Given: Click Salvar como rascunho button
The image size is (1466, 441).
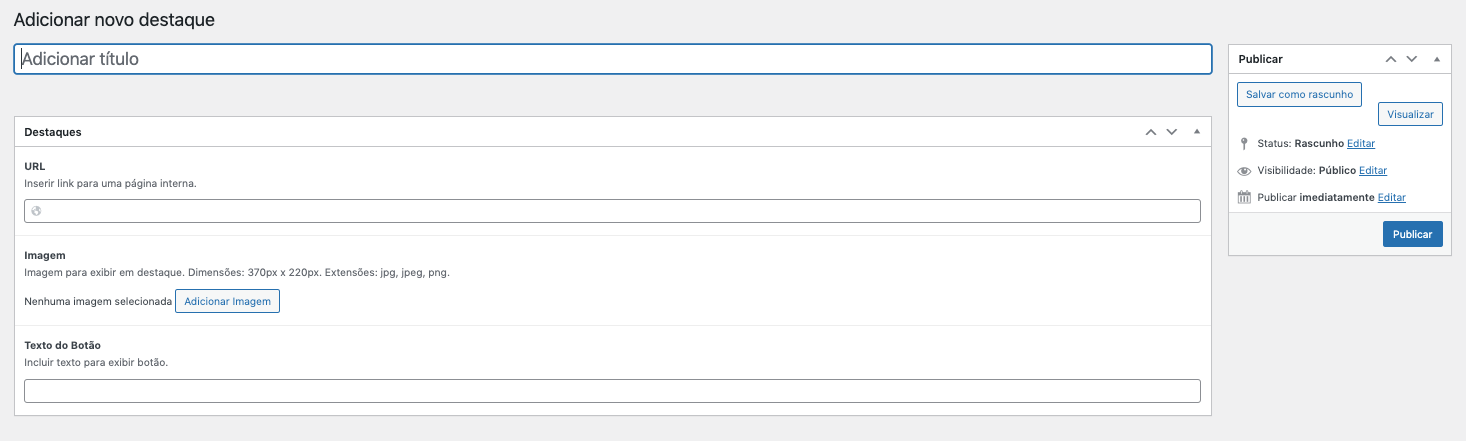Looking at the screenshot, I should tap(1299, 95).
